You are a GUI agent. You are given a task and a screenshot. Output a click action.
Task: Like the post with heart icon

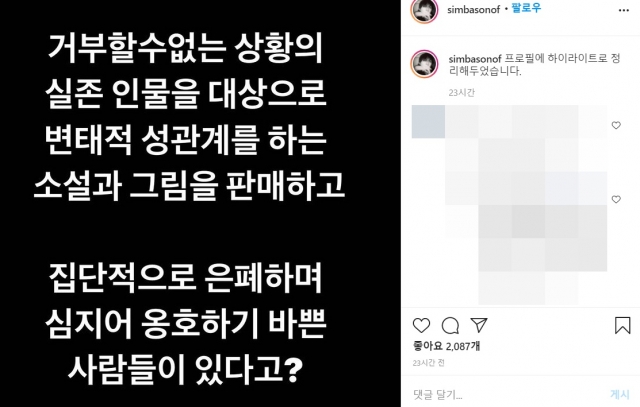click(x=421, y=325)
